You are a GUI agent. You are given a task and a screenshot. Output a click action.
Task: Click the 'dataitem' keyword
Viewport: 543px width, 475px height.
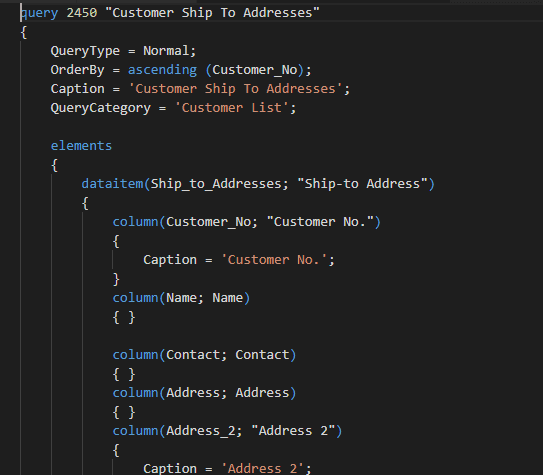(113, 184)
